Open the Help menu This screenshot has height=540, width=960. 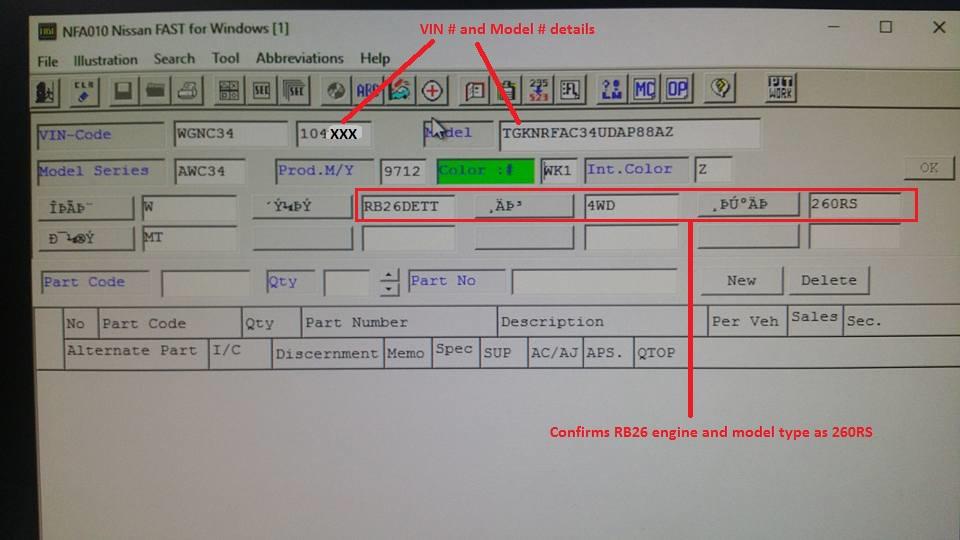pyautogui.click(x=375, y=58)
